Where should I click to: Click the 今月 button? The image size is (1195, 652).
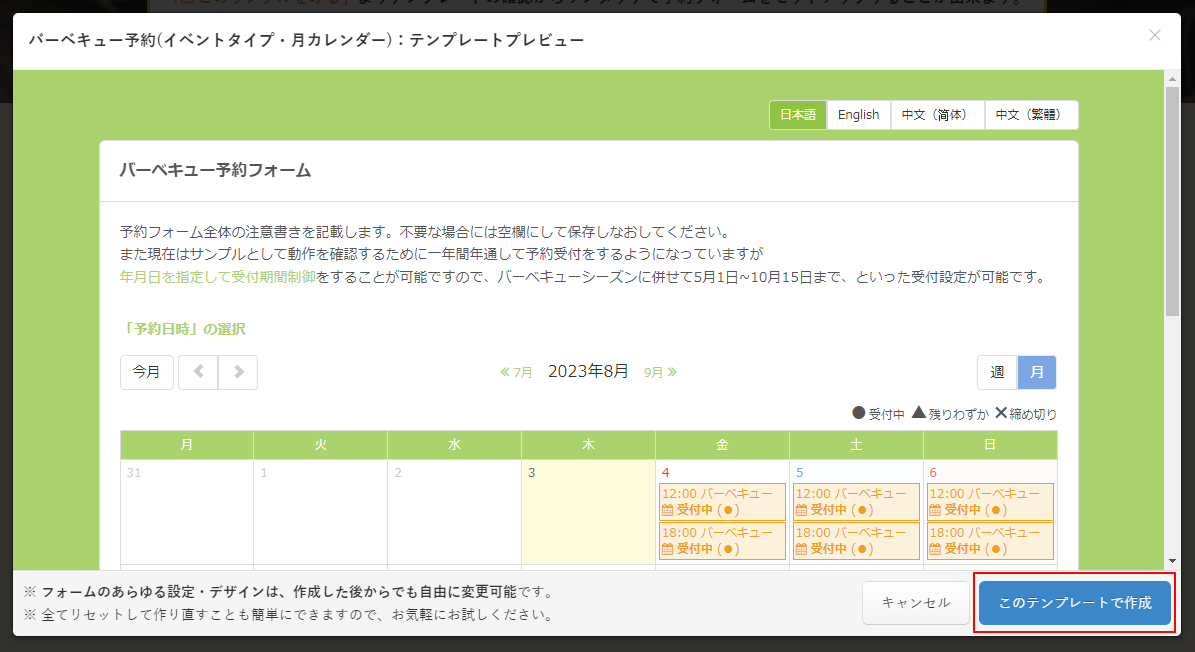point(147,372)
